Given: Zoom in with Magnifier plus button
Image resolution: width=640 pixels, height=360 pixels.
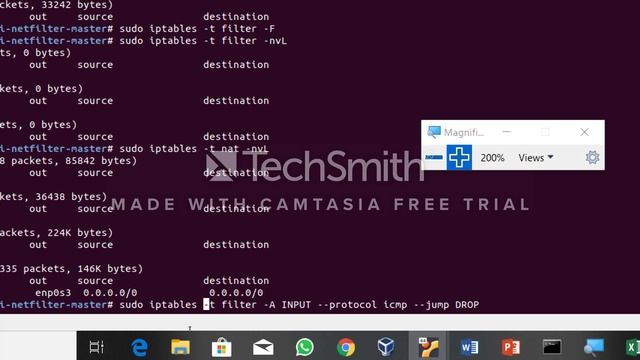Looking at the screenshot, I should click(459, 157).
